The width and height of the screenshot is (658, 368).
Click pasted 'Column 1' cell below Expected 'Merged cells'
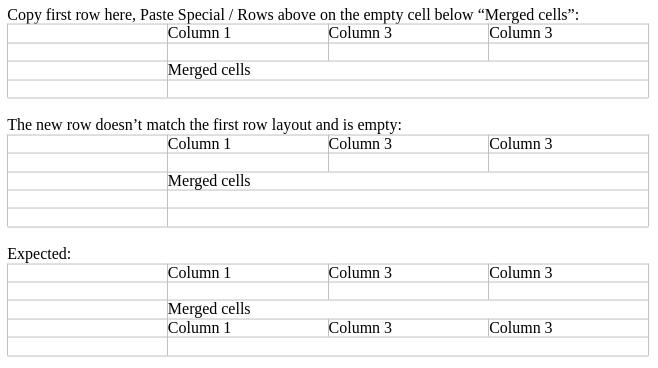(248, 328)
